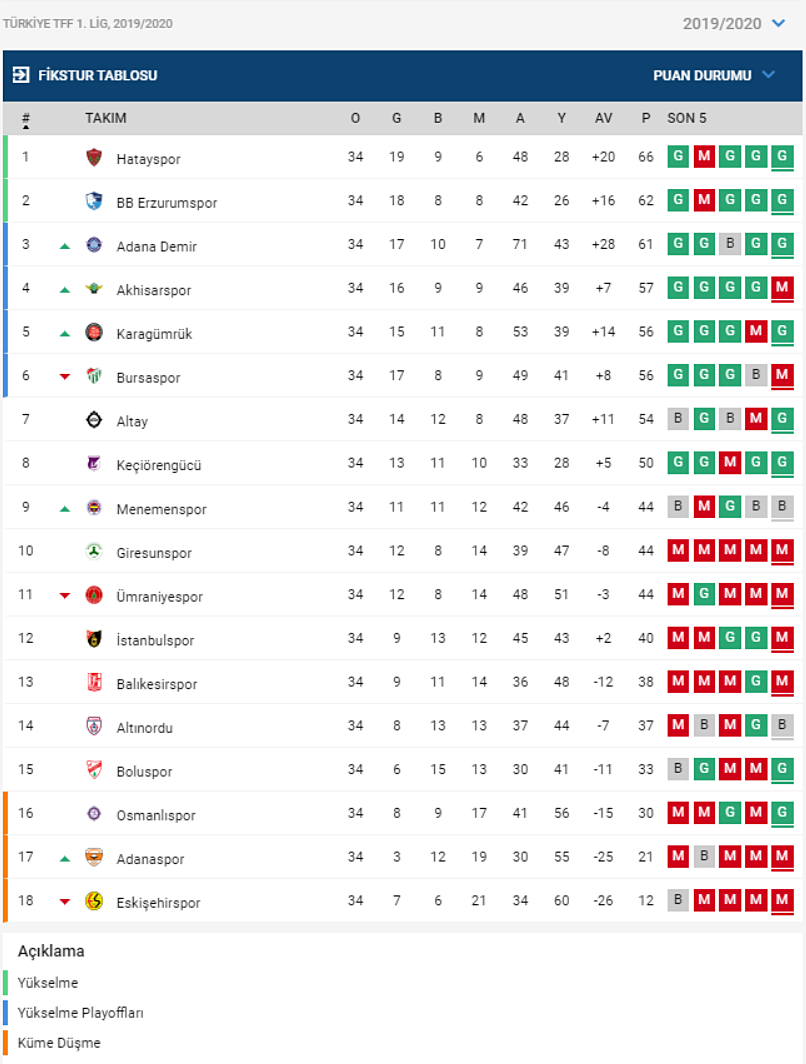Viewport: 806px width, 1064px height.
Task: Click the Adanaspor club crest
Action: coord(94,858)
